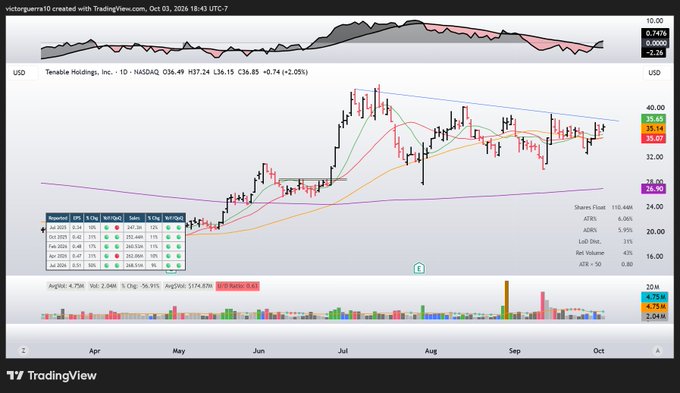Screen dimensions: 680x393
Task: Click the 0.0000 indicator value label
Action: 655,43
